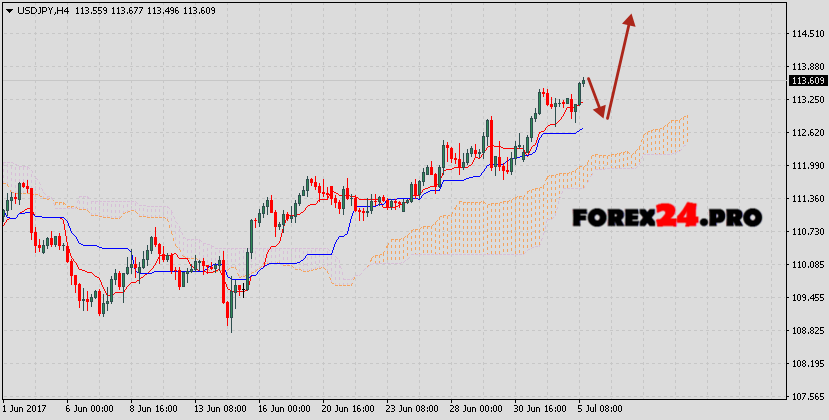Click the 107.565 bottom price label
829x420 pixels.
pyautogui.click(x=807, y=396)
